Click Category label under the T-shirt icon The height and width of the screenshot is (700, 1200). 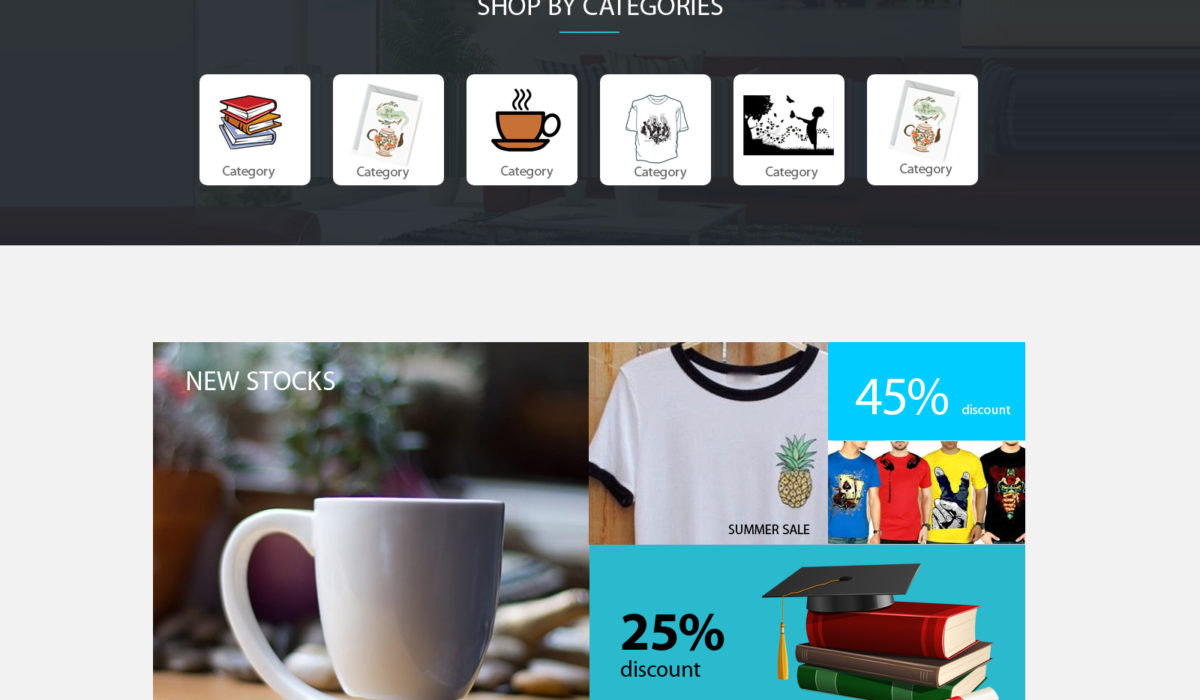pyautogui.click(x=660, y=172)
